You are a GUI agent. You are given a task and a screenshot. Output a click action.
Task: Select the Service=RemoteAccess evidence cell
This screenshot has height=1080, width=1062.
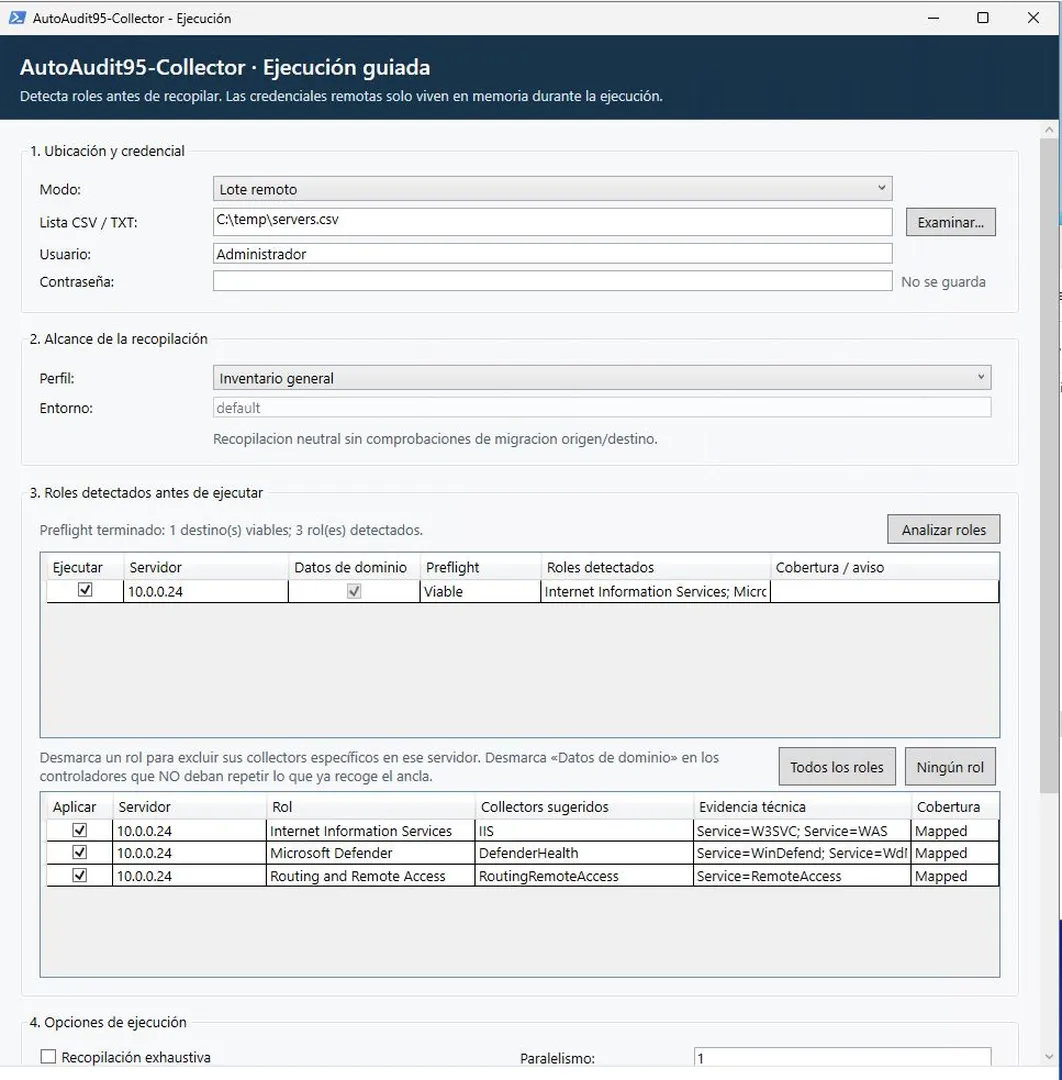tap(802, 875)
